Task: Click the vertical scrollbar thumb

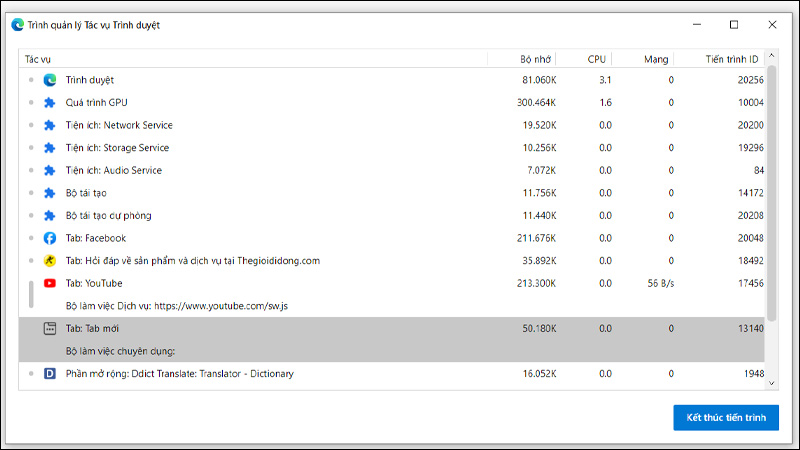Action: (771, 193)
